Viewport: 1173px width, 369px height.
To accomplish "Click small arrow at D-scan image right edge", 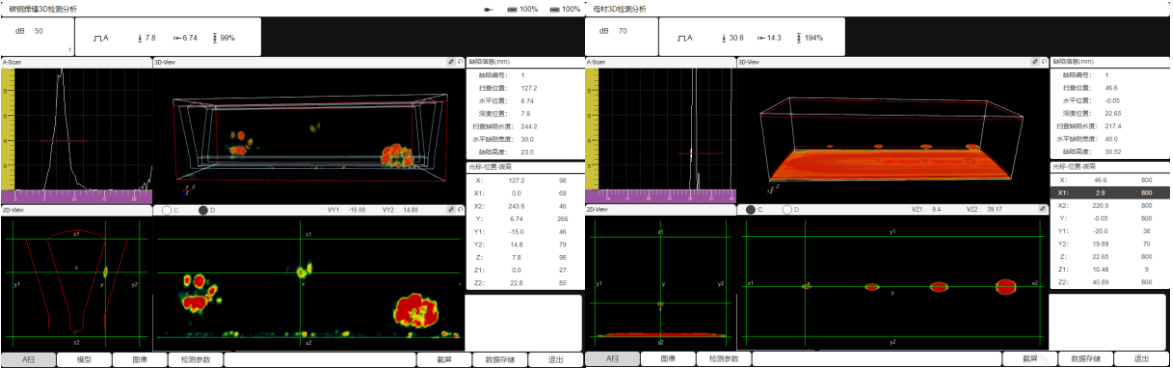I will [460, 284].
